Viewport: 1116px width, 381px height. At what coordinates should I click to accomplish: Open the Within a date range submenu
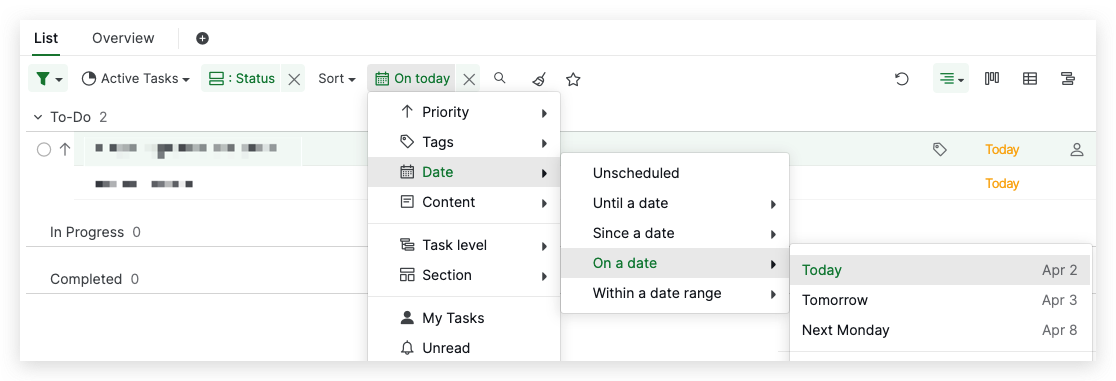tap(675, 293)
